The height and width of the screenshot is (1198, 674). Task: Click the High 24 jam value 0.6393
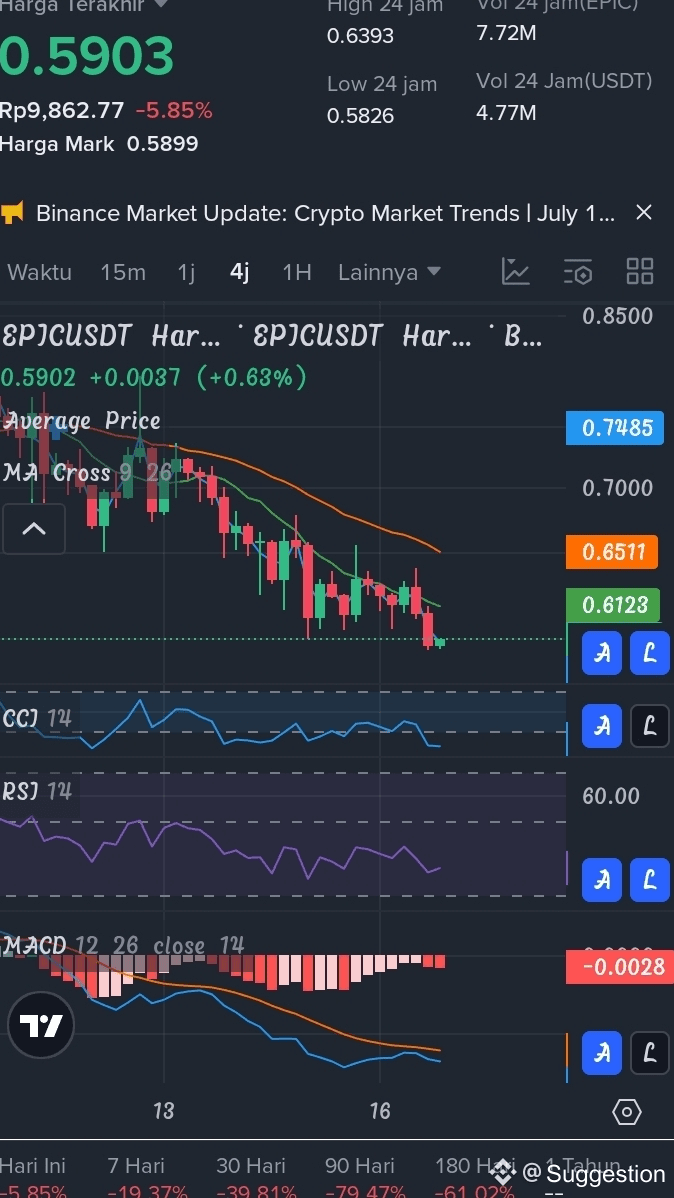click(x=361, y=36)
